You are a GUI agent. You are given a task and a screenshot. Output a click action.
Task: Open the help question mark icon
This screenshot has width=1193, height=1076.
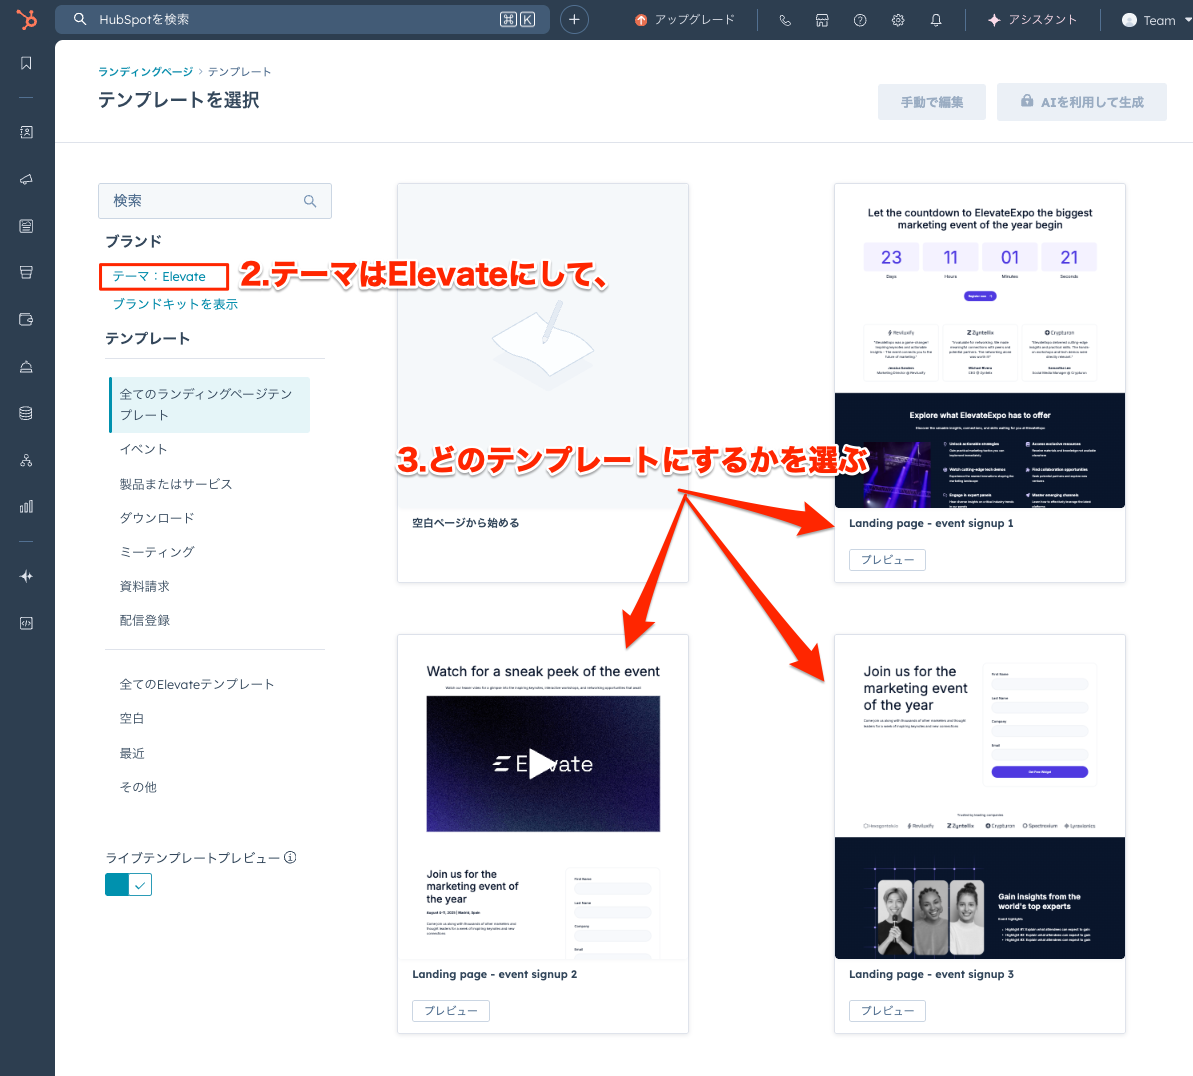pyautogui.click(x=860, y=20)
